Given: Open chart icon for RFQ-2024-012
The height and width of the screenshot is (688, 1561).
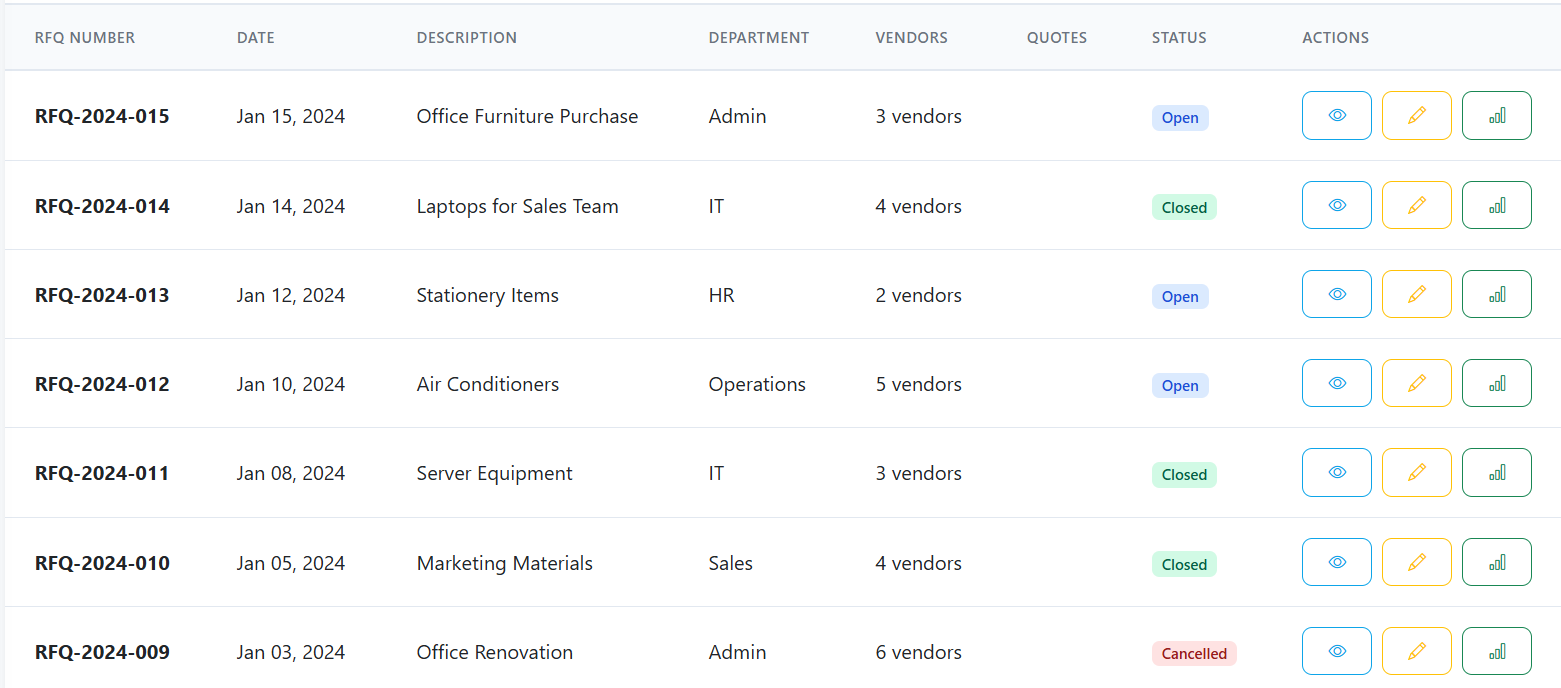Looking at the screenshot, I should coord(1497,383).
